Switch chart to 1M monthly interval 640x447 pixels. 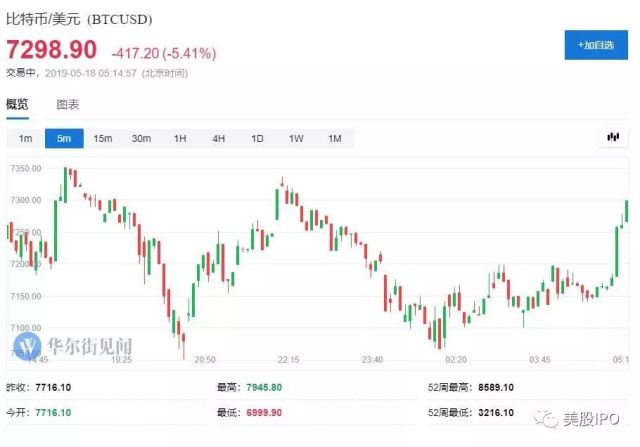click(335, 138)
